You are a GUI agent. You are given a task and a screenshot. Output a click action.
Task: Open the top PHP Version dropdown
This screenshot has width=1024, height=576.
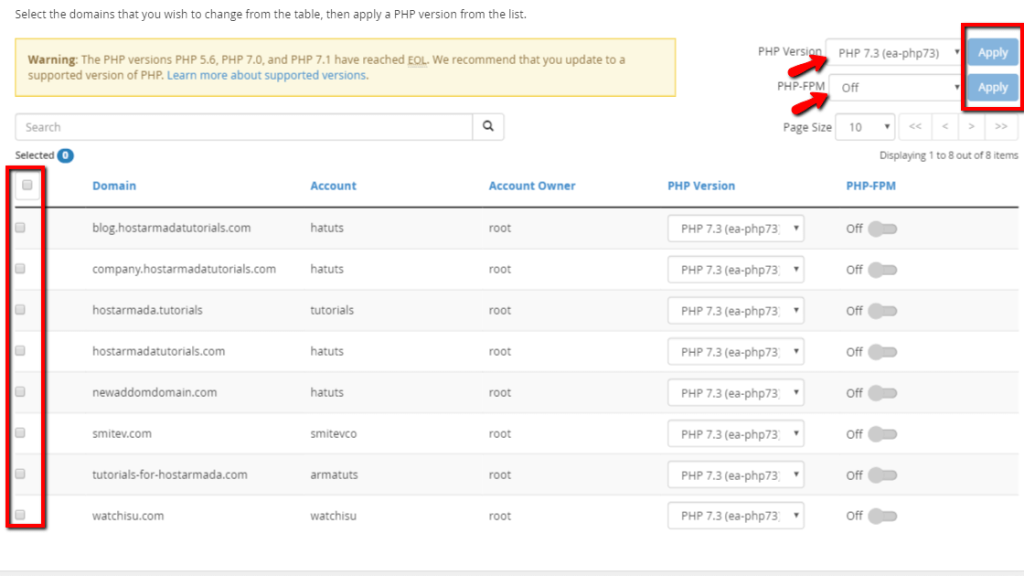pos(895,53)
